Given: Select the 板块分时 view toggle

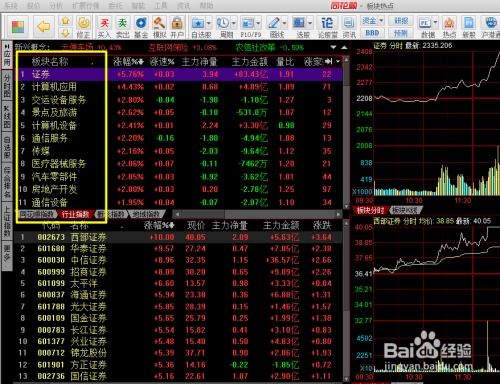Looking at the screenshot, I should click(370, 210).
